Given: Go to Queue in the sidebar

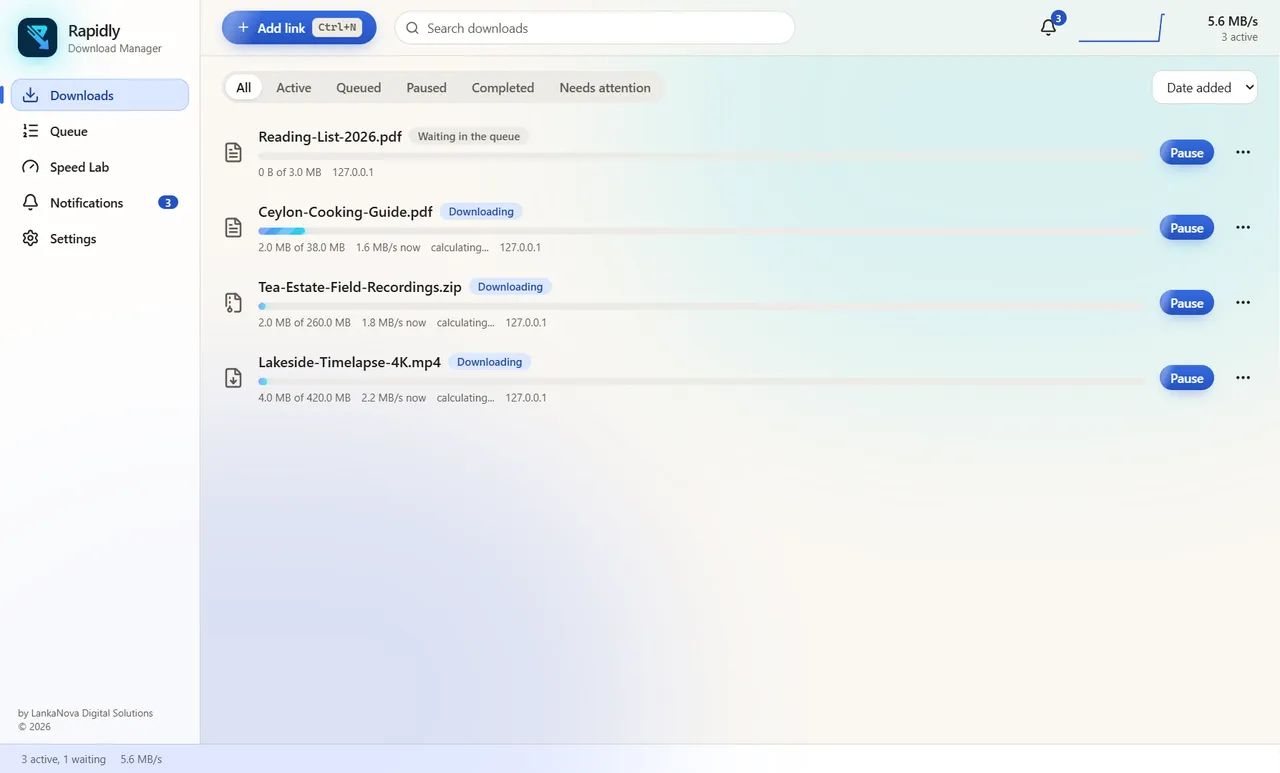Looking at the screenshot, I should pos(99,131).
